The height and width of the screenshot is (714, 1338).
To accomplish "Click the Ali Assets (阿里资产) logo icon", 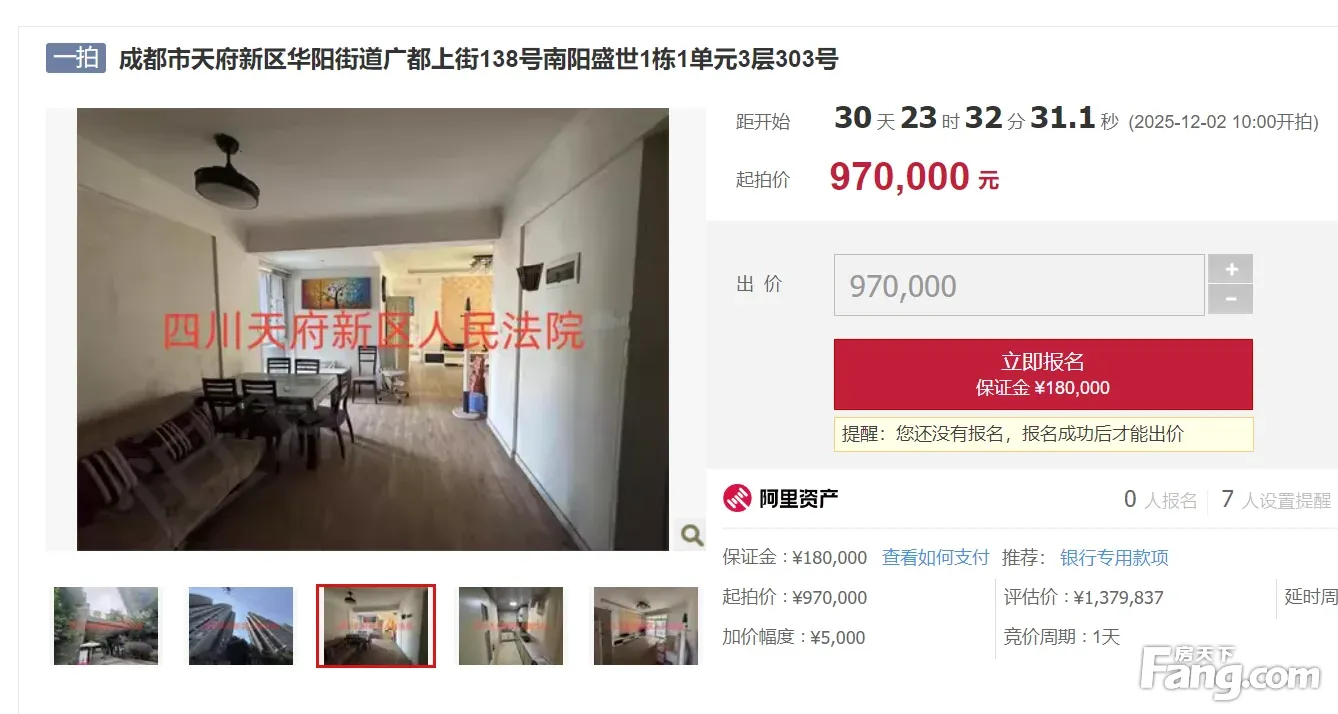I will 737,497.
